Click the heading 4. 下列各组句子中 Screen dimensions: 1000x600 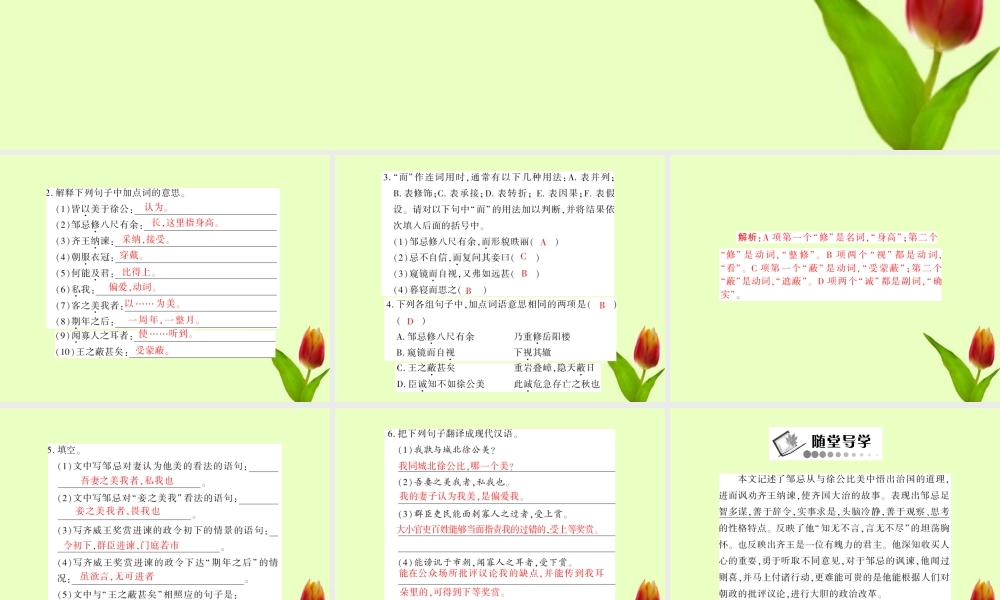tap(501, 305)
